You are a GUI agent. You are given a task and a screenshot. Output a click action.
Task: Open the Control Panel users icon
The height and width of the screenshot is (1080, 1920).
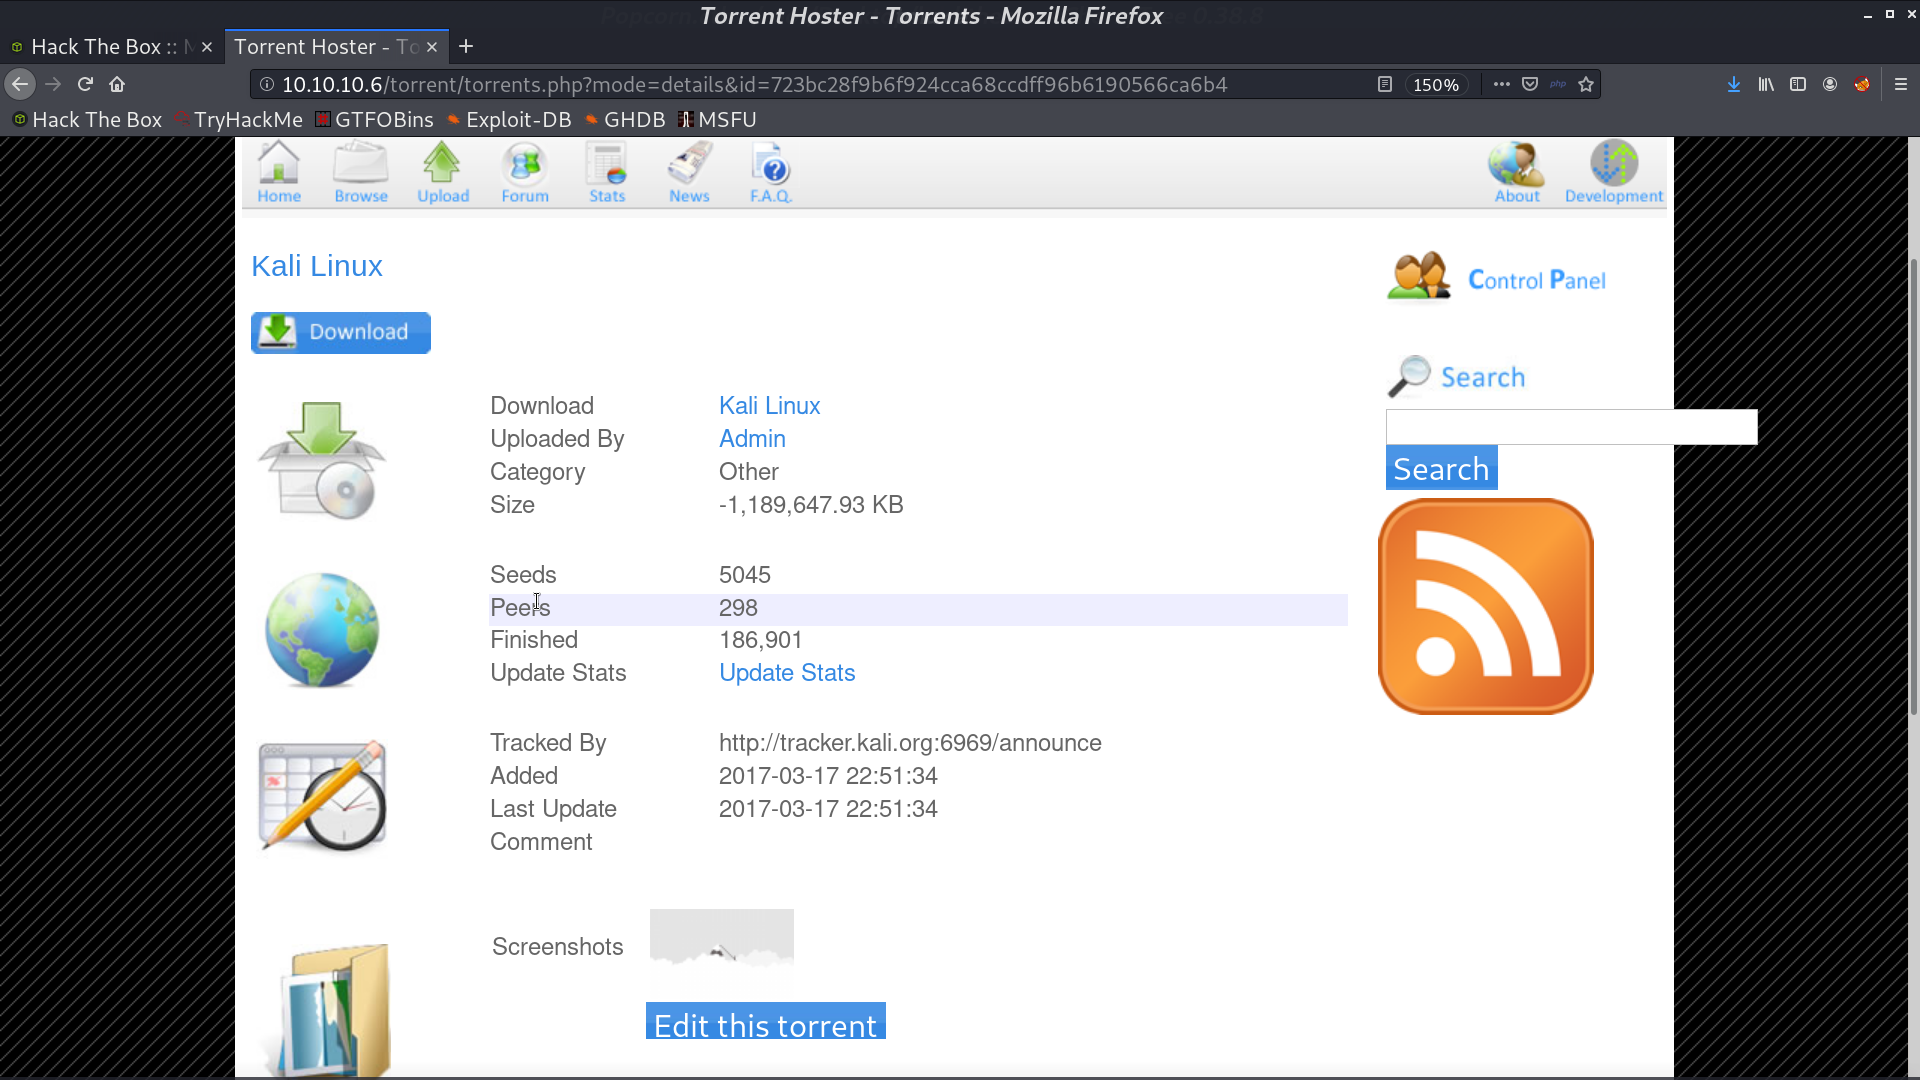tap(1418, 277)
